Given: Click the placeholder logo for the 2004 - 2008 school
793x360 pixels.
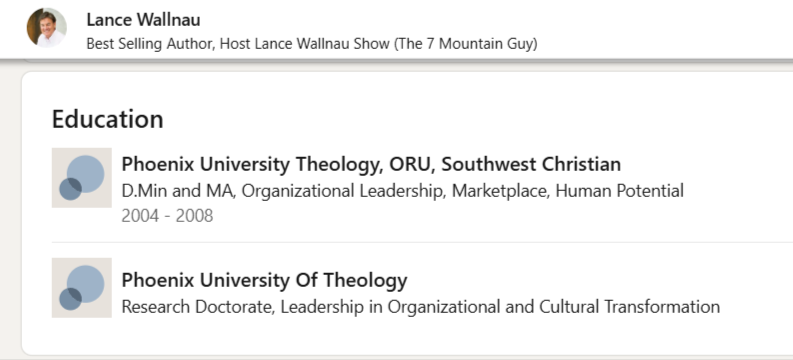Looking at the screenshot, I should point(82,178).
